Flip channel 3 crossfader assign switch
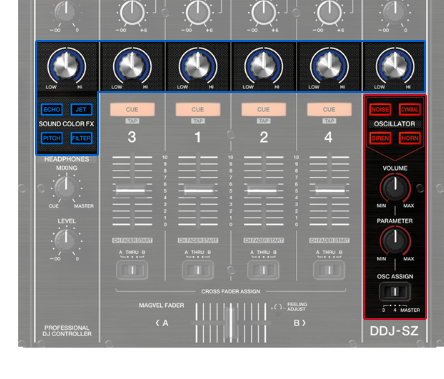Viewport: 444px width, 379px height. (132, 270)
